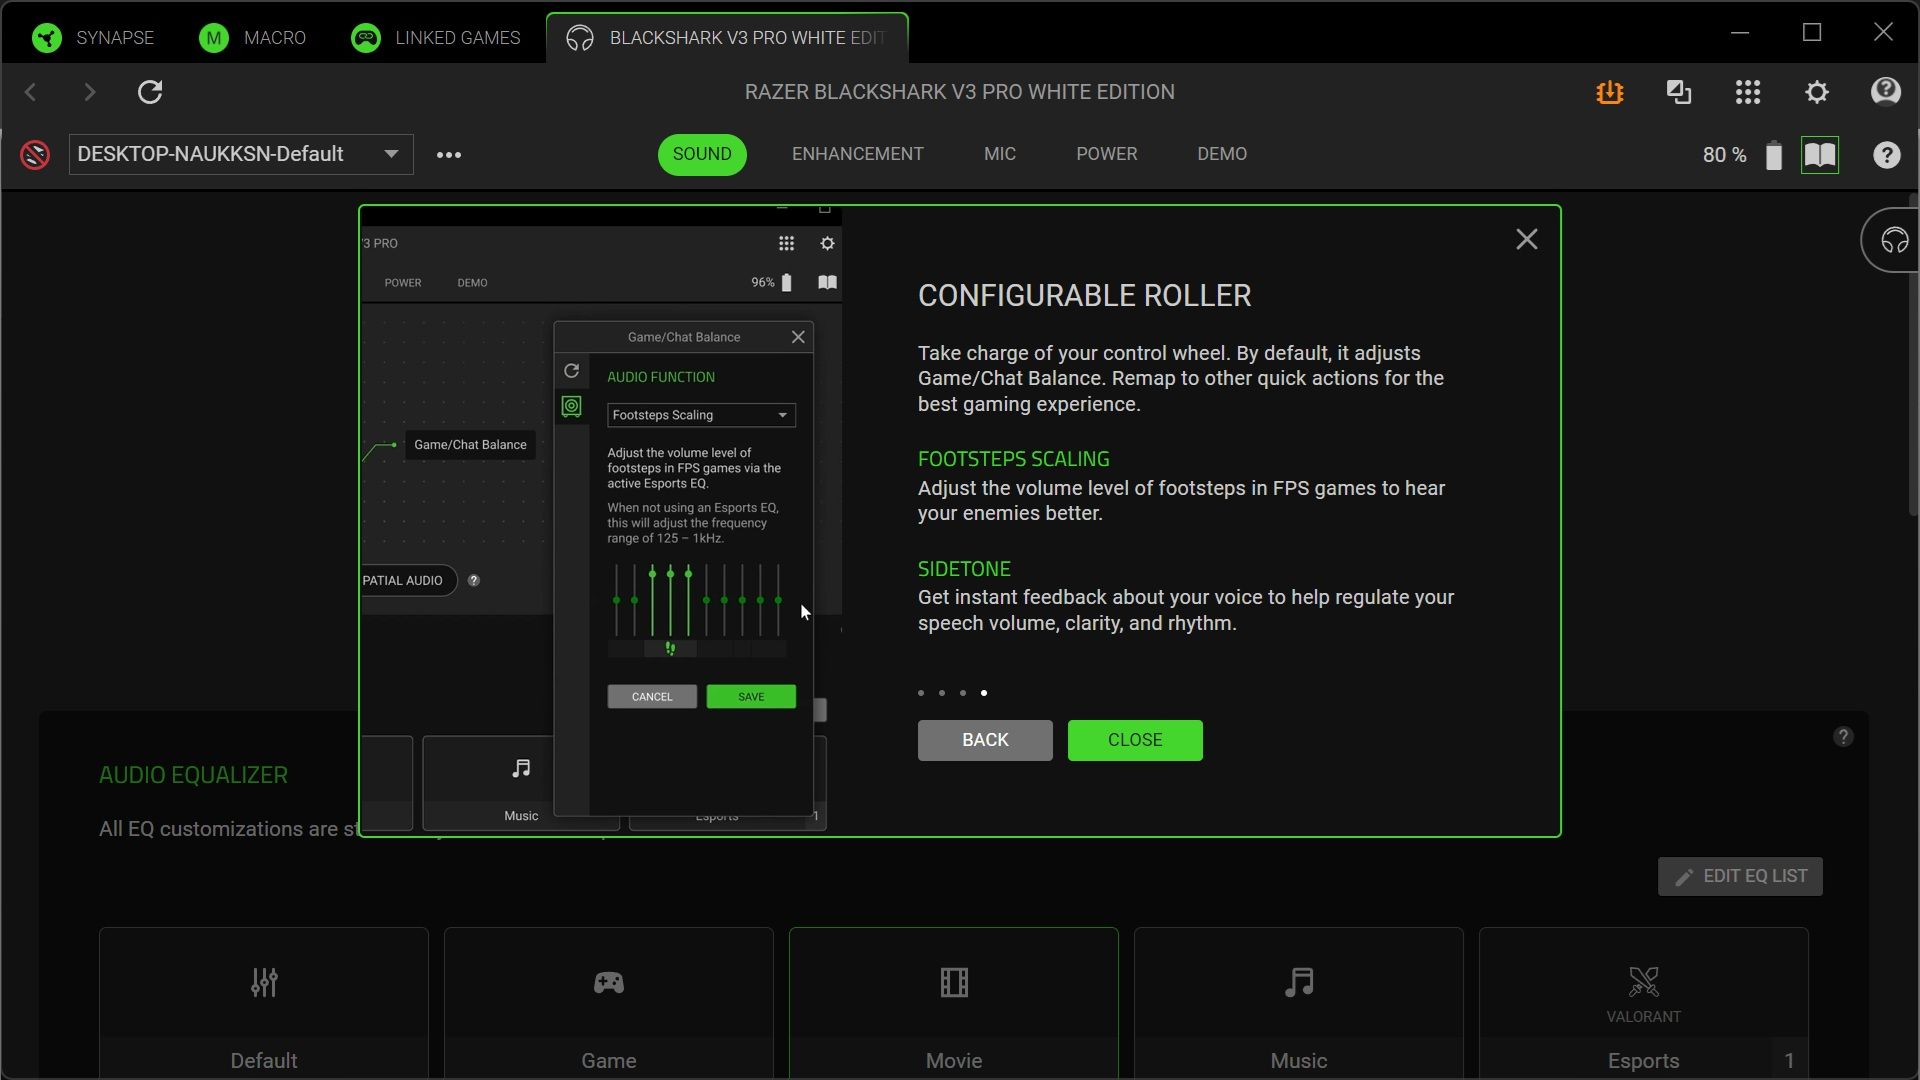
Task: Select the fourth onboarding pagination dot
Action: (983, 692)
